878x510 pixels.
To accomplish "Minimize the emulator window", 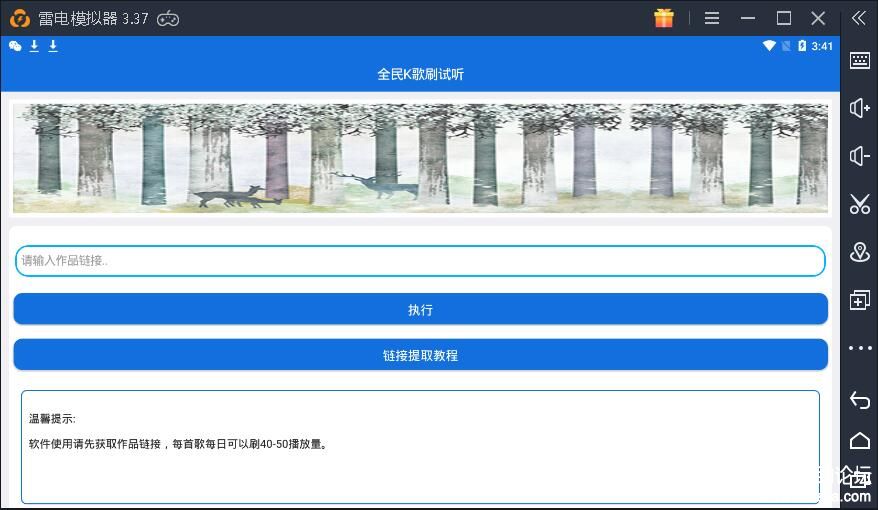I will point(748,18).
